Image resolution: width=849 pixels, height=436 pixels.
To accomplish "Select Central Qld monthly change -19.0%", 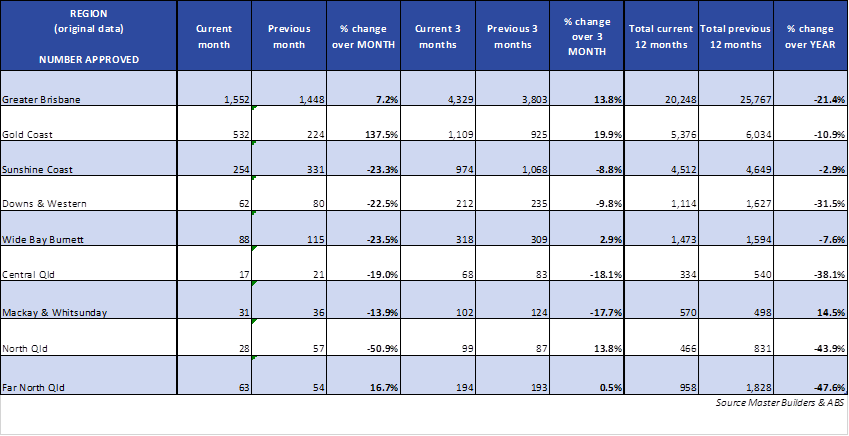I will click(x=363, y=263).
